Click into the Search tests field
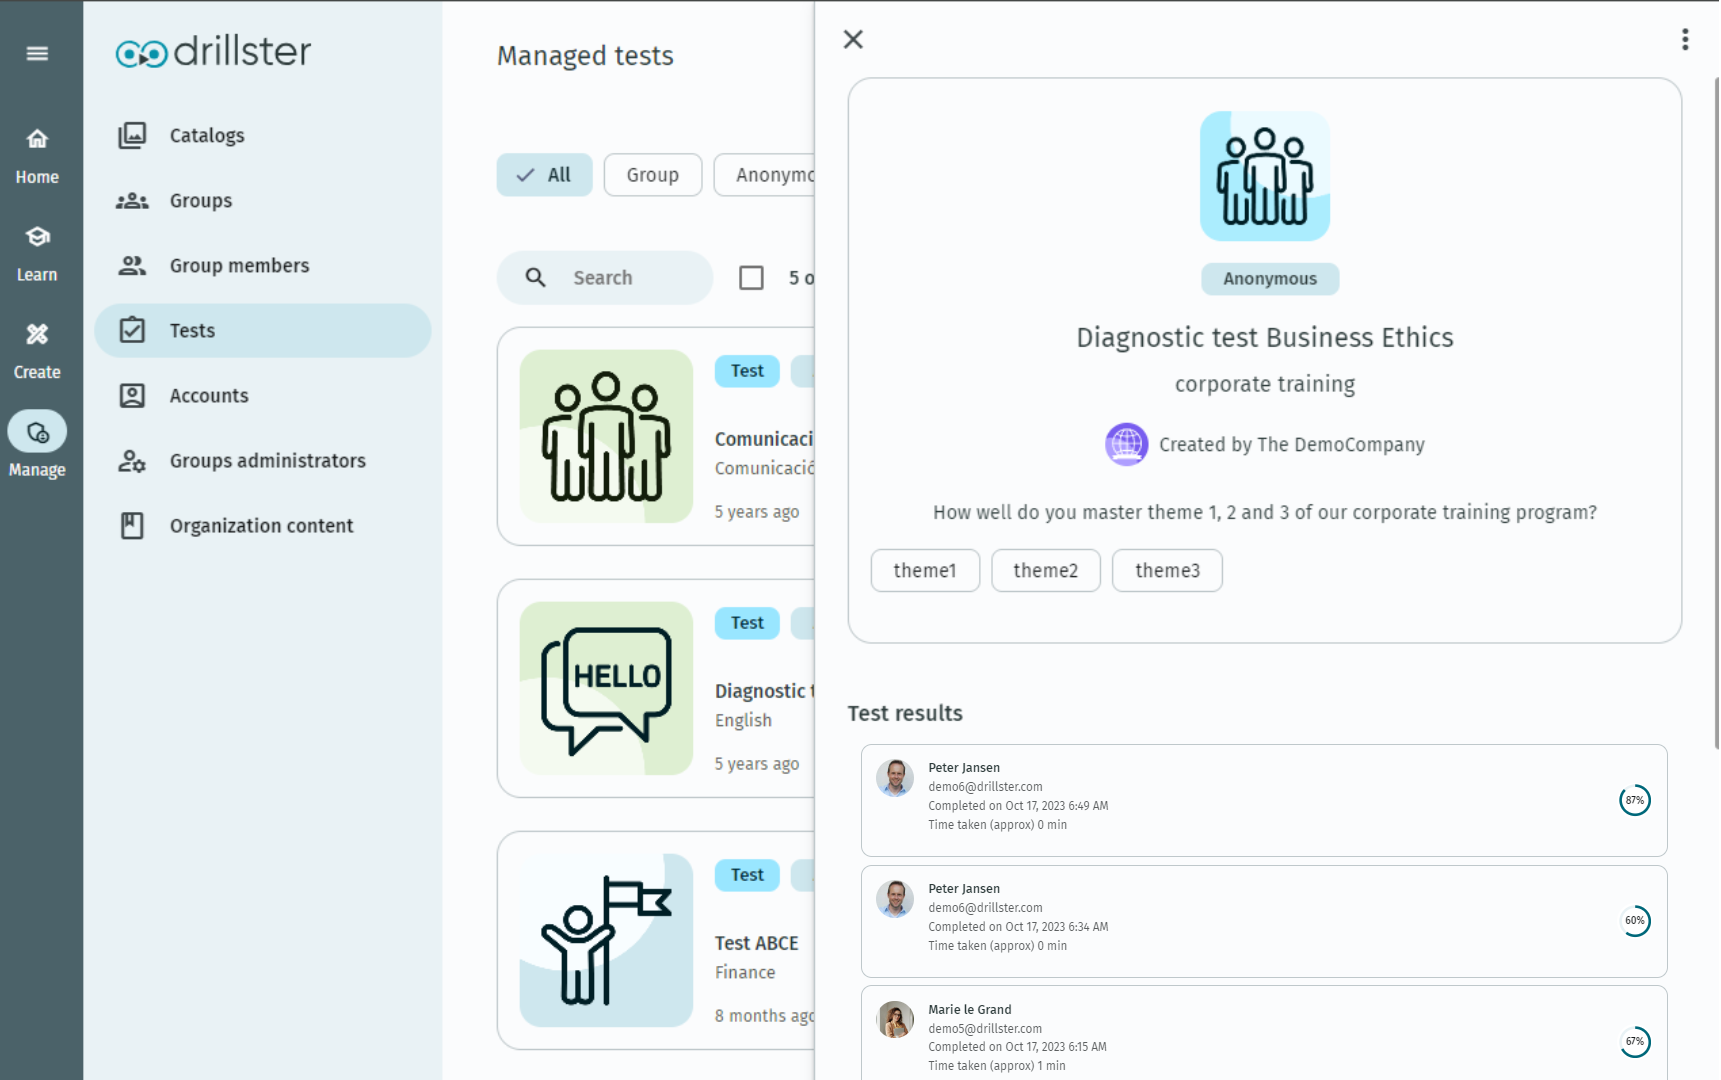The image size is (1721, 1080). click(605, 277)
